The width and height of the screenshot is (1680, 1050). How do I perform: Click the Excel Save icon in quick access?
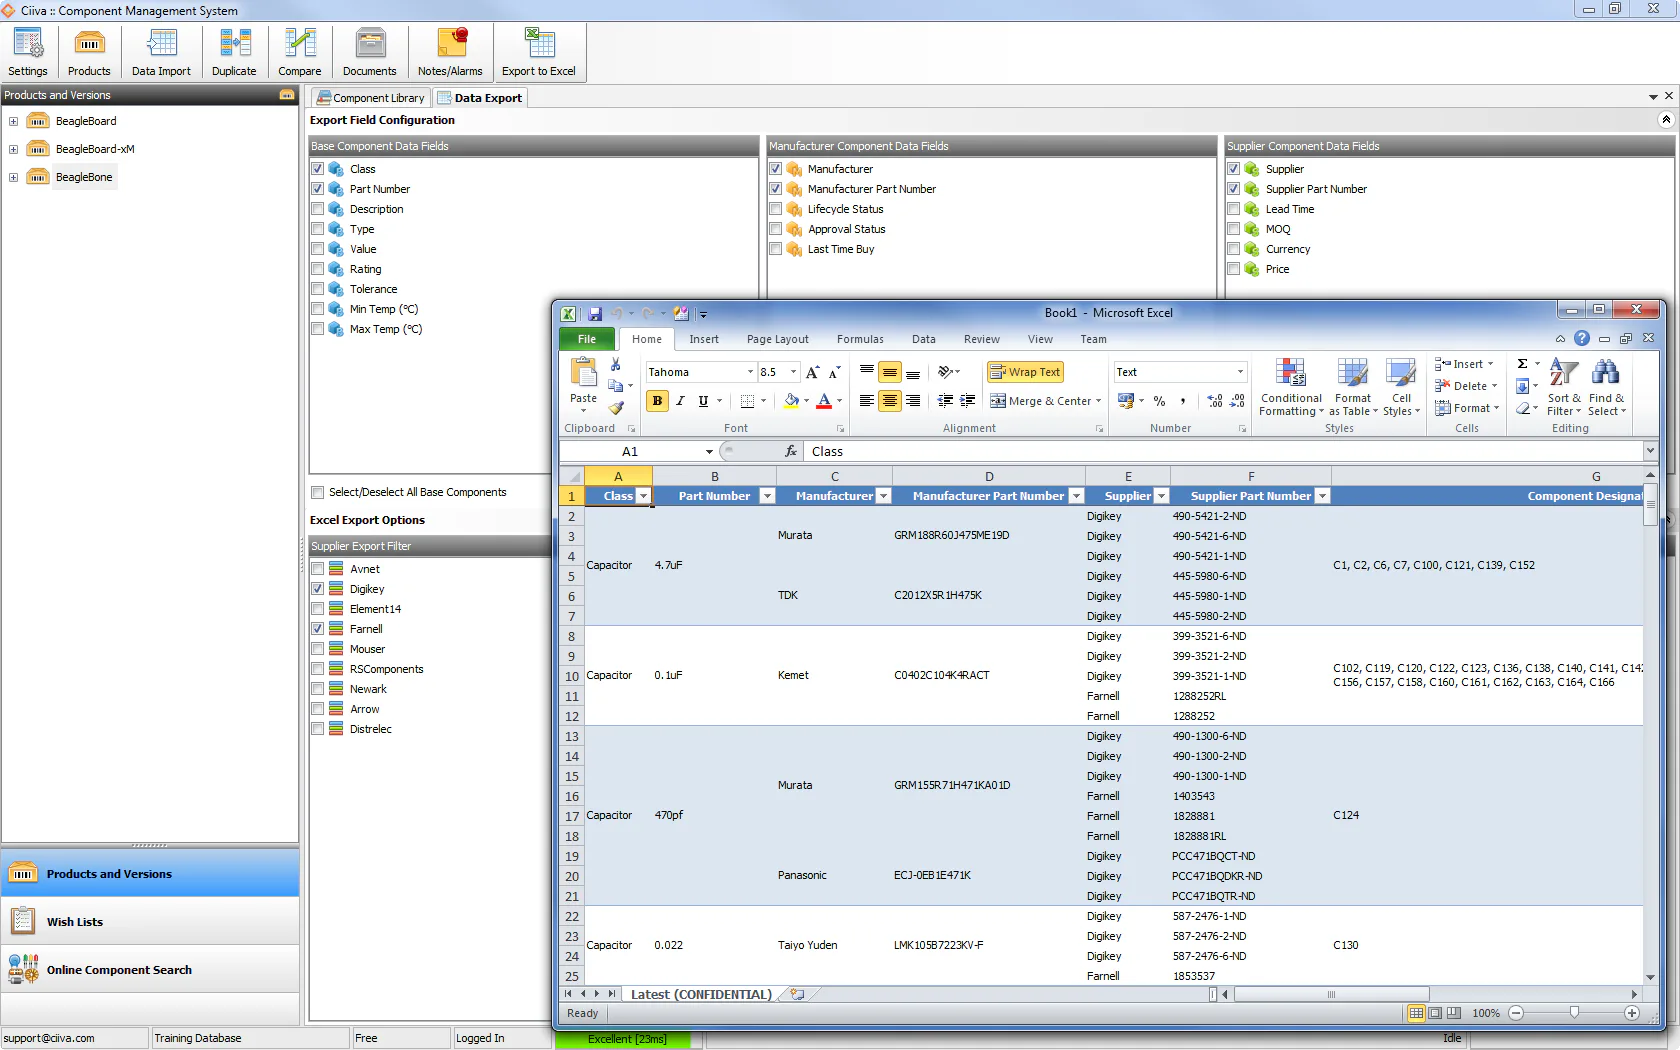point(595,313)
